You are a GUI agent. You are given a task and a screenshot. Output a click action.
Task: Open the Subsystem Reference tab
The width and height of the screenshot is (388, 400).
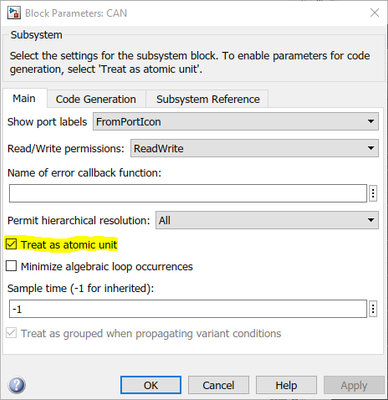click(208, 99)
